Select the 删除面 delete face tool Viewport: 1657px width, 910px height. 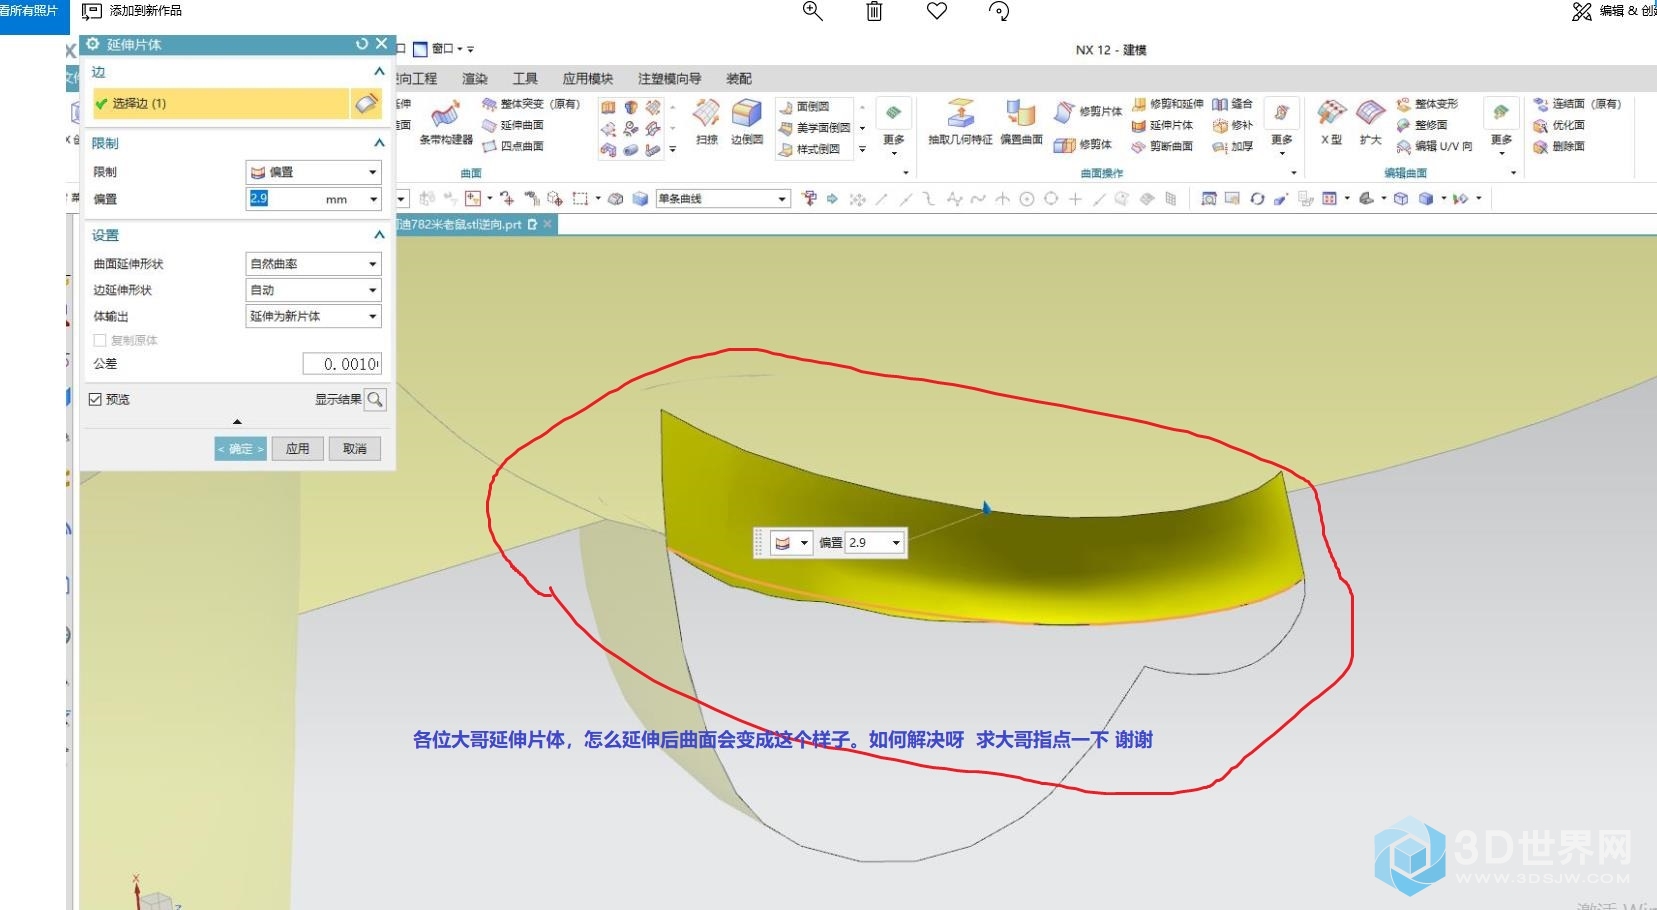pos(1558,146)
